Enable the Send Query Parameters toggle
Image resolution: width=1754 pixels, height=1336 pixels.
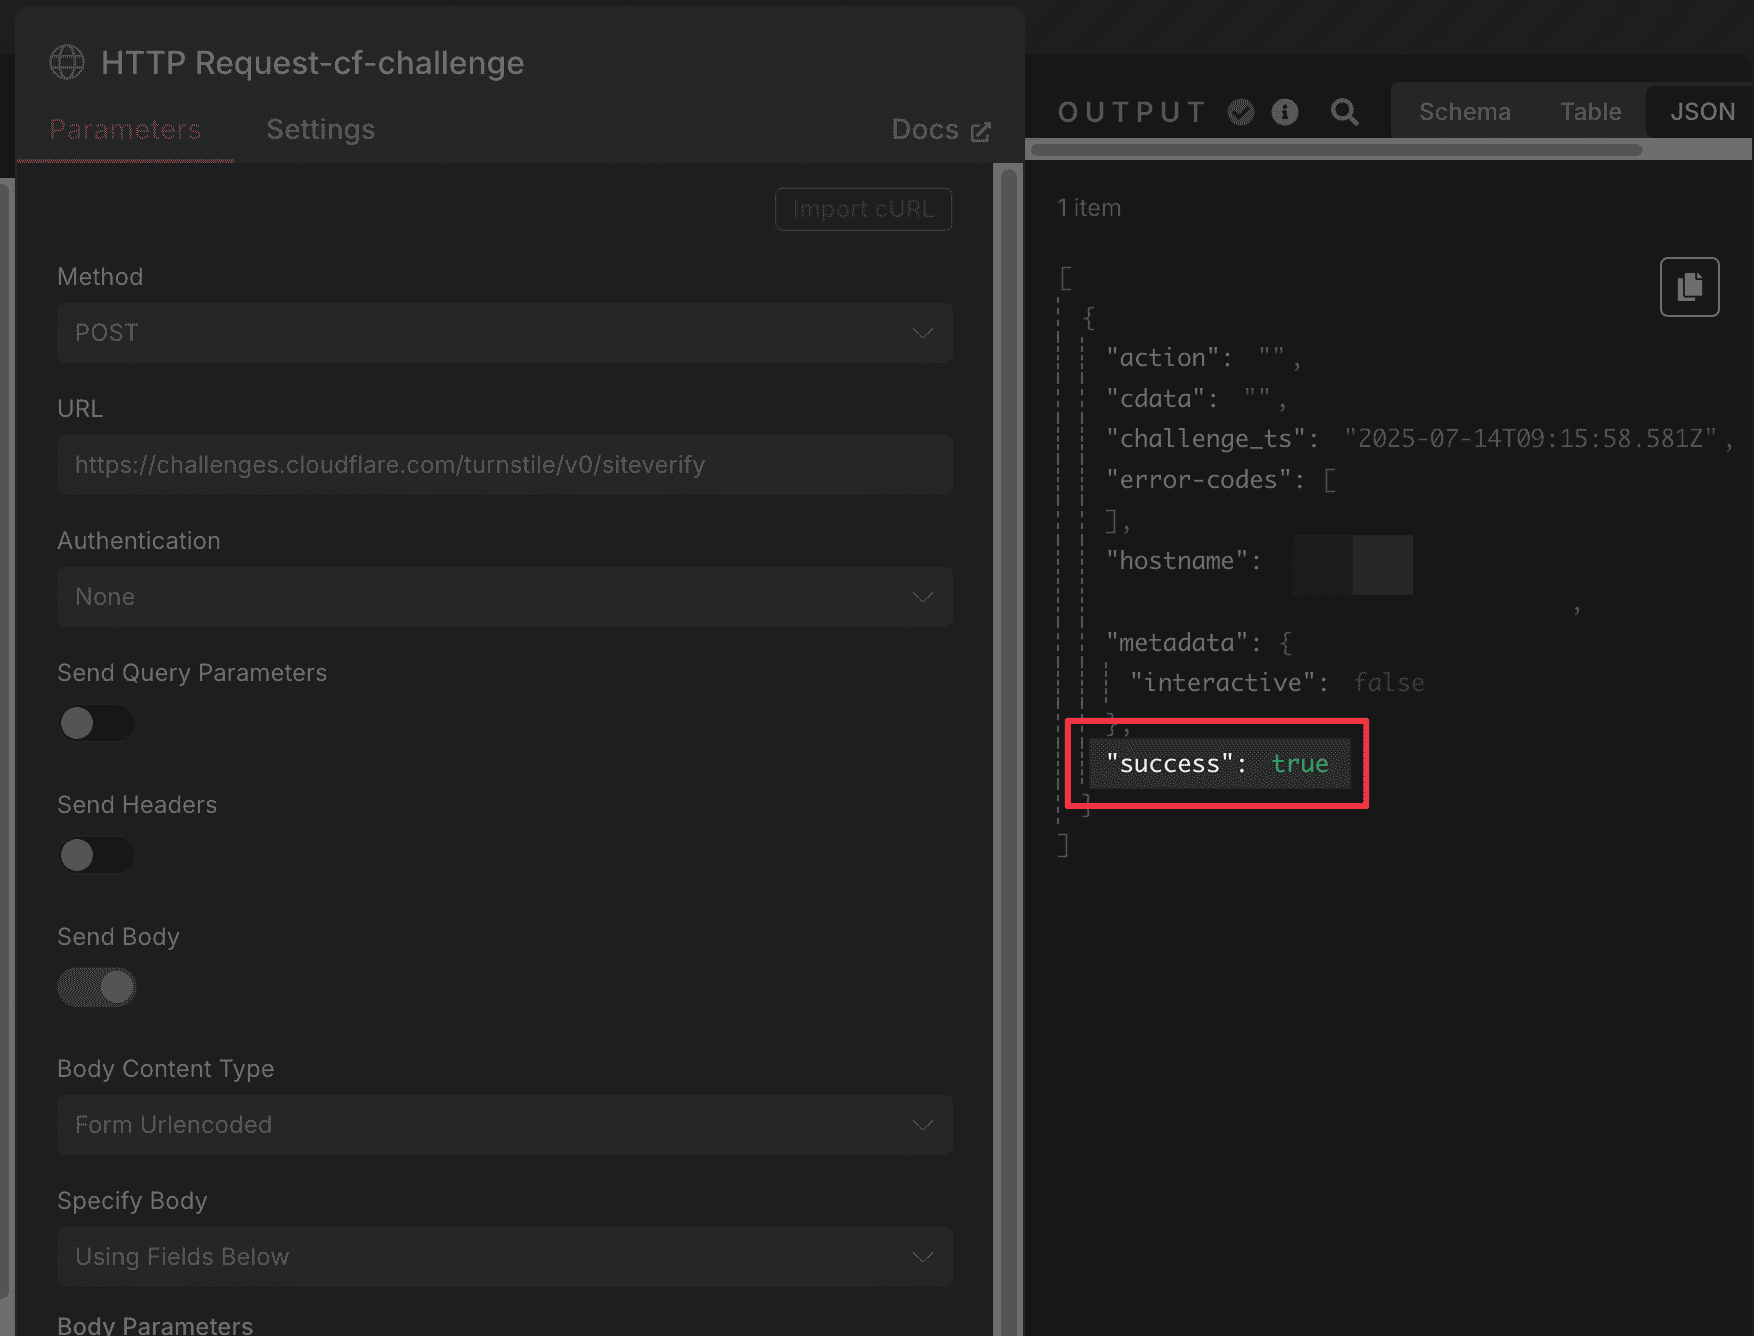[x=96, y=723]
